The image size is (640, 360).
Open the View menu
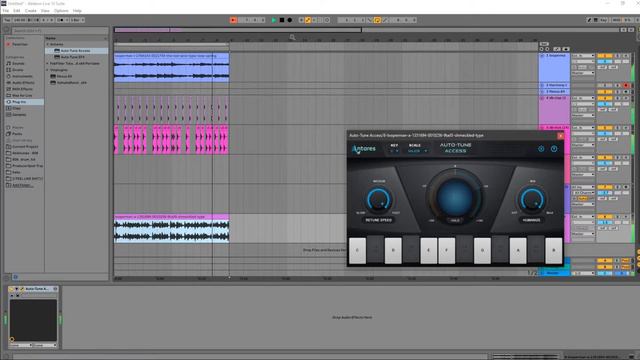[x=45, y=11]
